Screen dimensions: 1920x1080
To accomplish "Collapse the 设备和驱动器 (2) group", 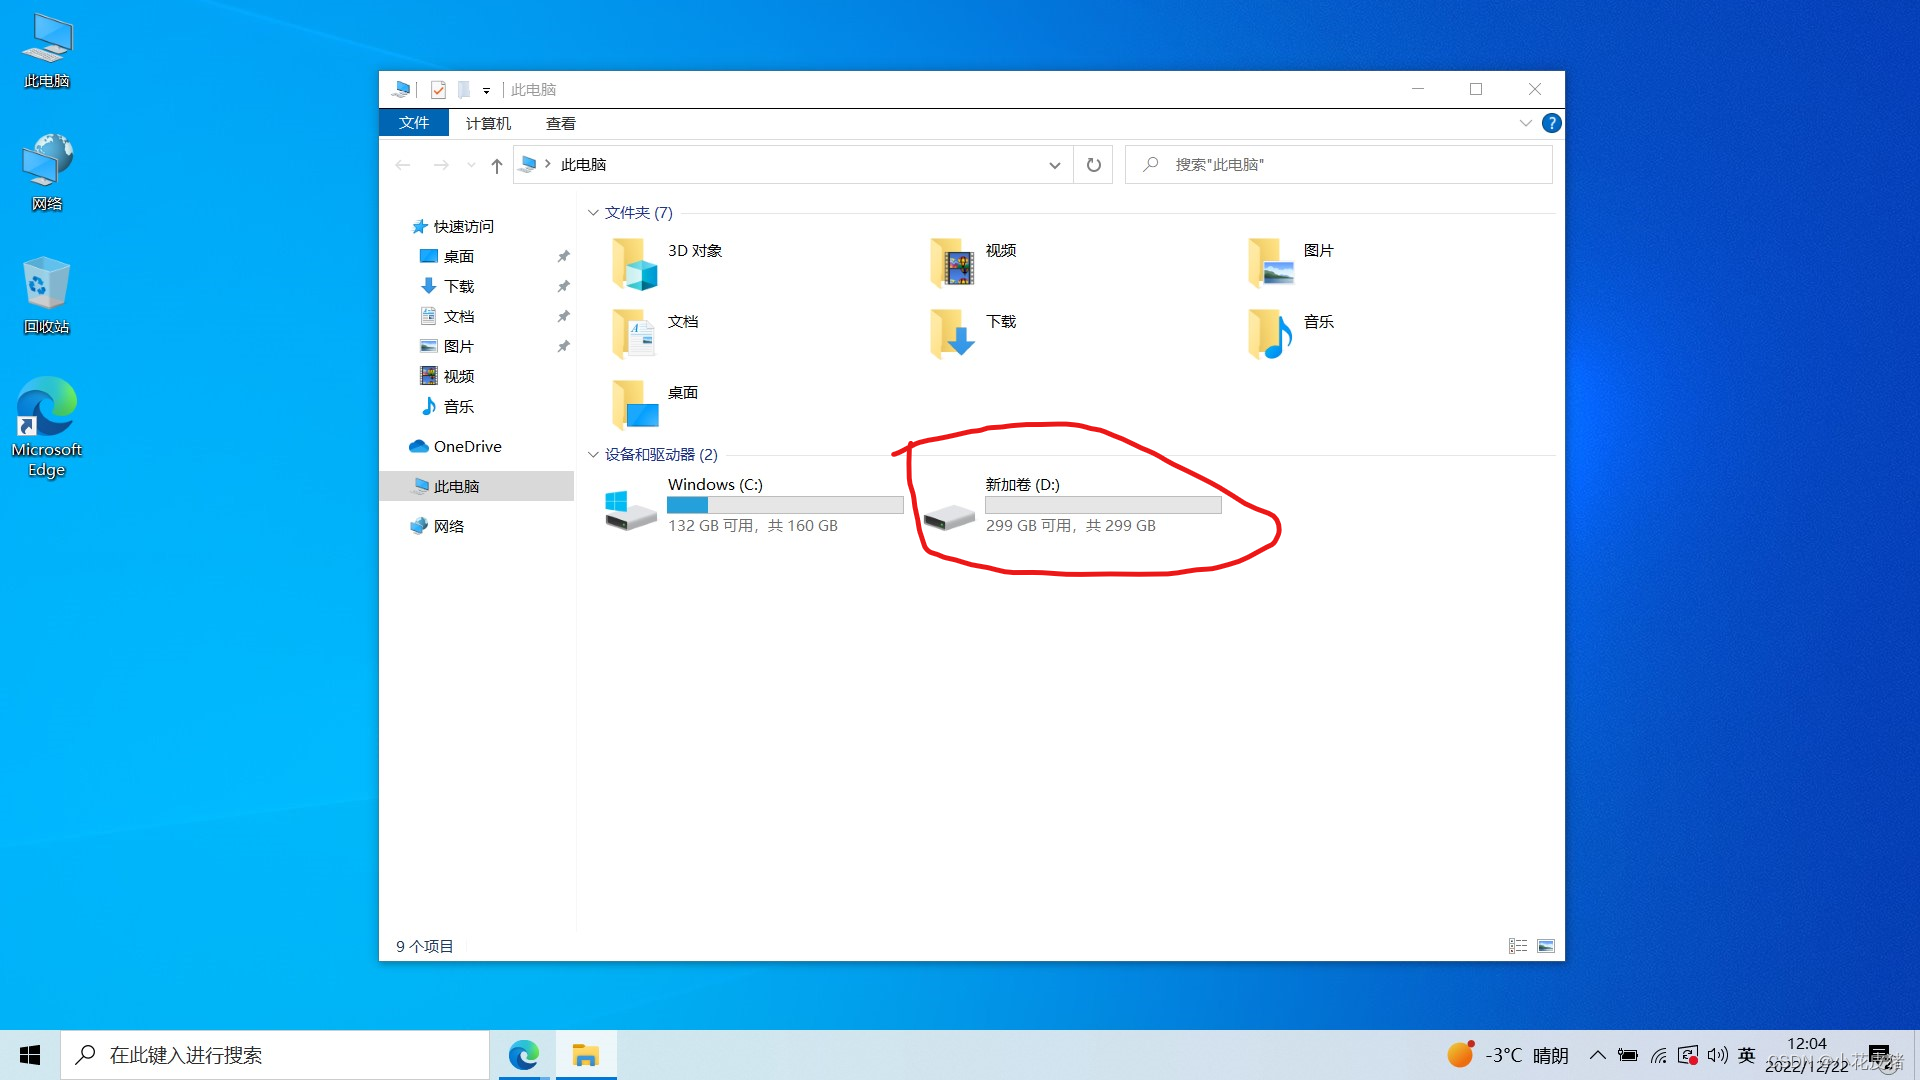I will click(x=593, y=455).
